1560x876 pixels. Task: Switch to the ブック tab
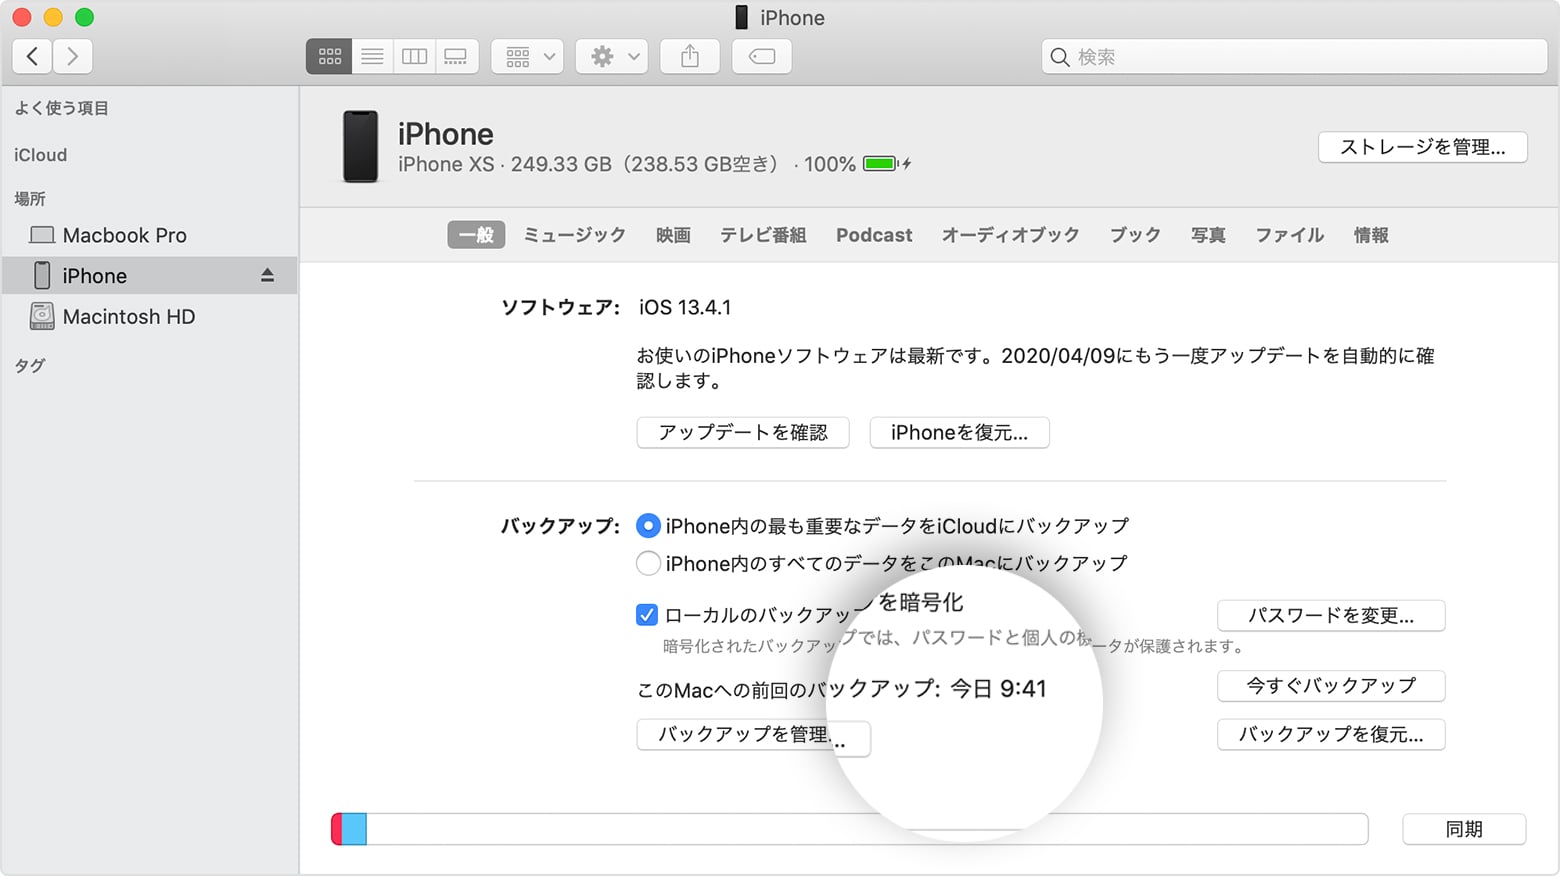[x=1135, y=235]
